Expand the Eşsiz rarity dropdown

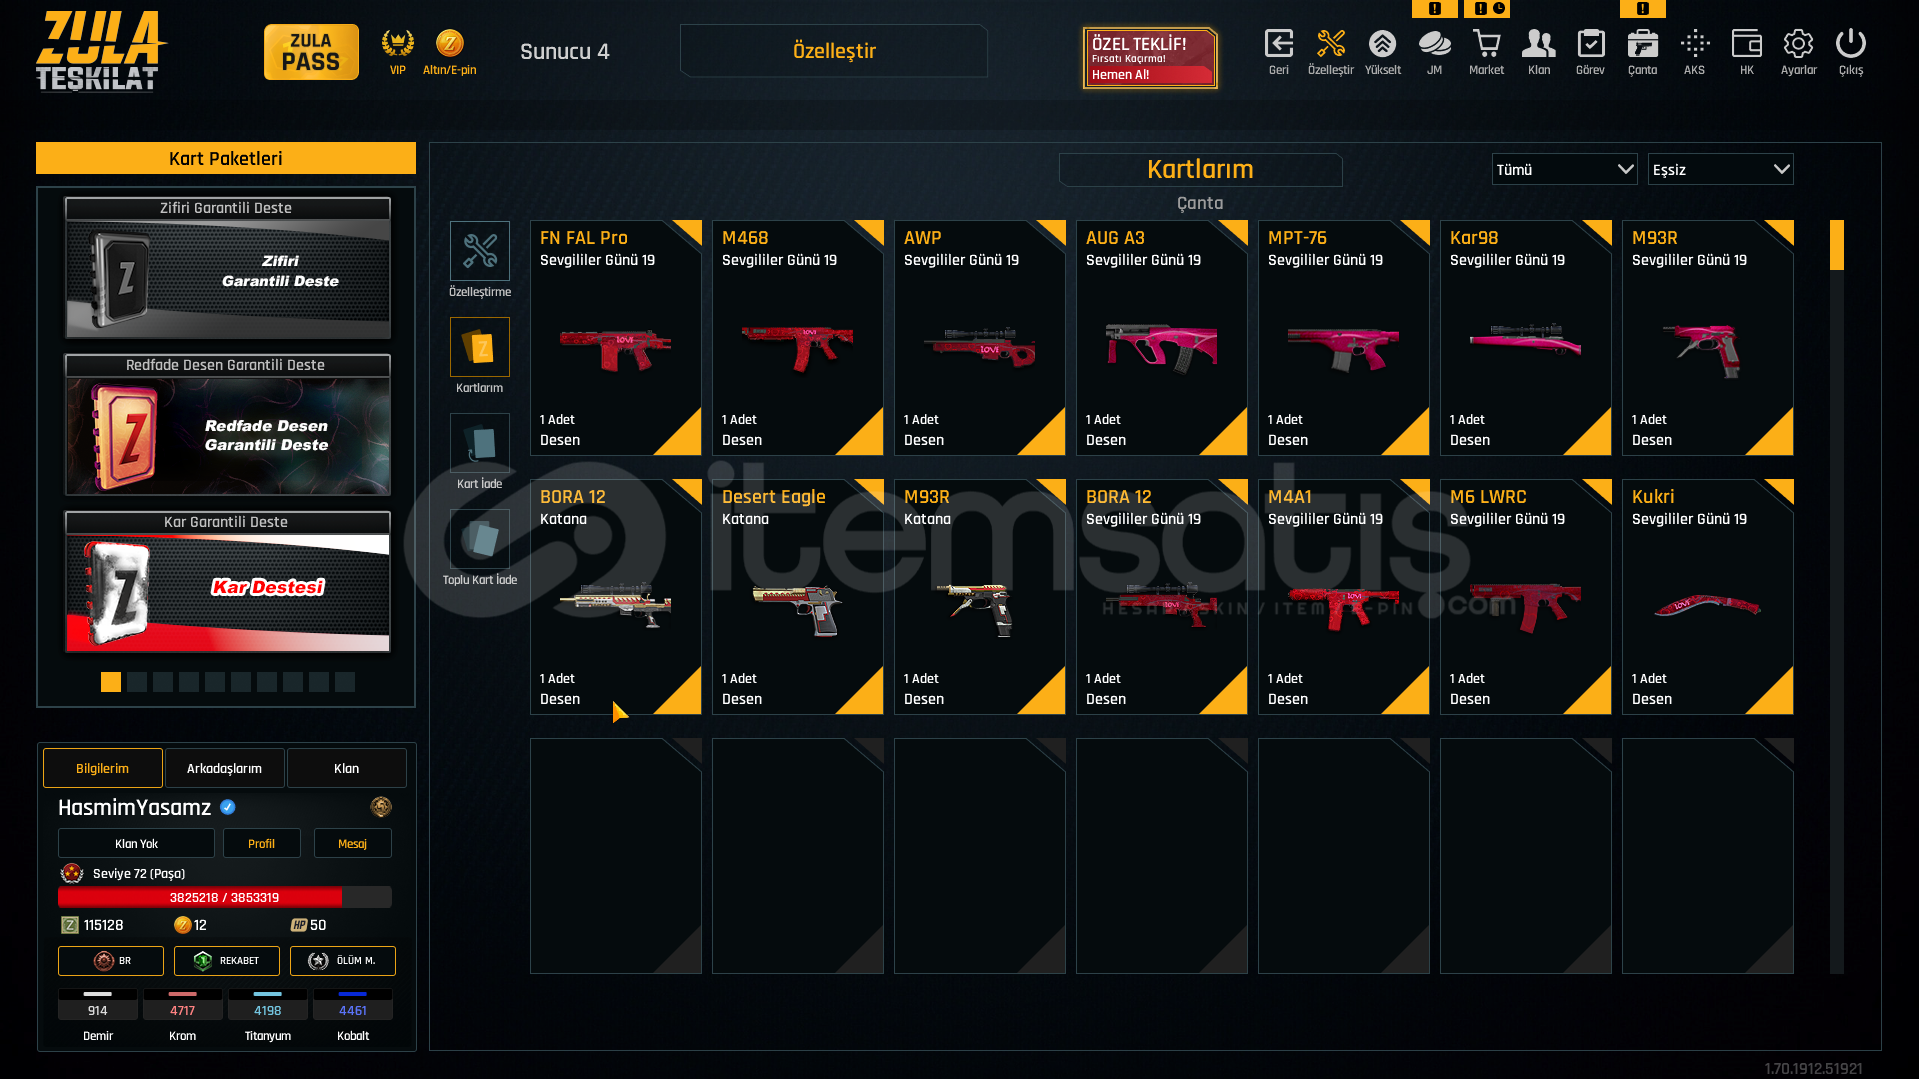(x=1720, y=169)
